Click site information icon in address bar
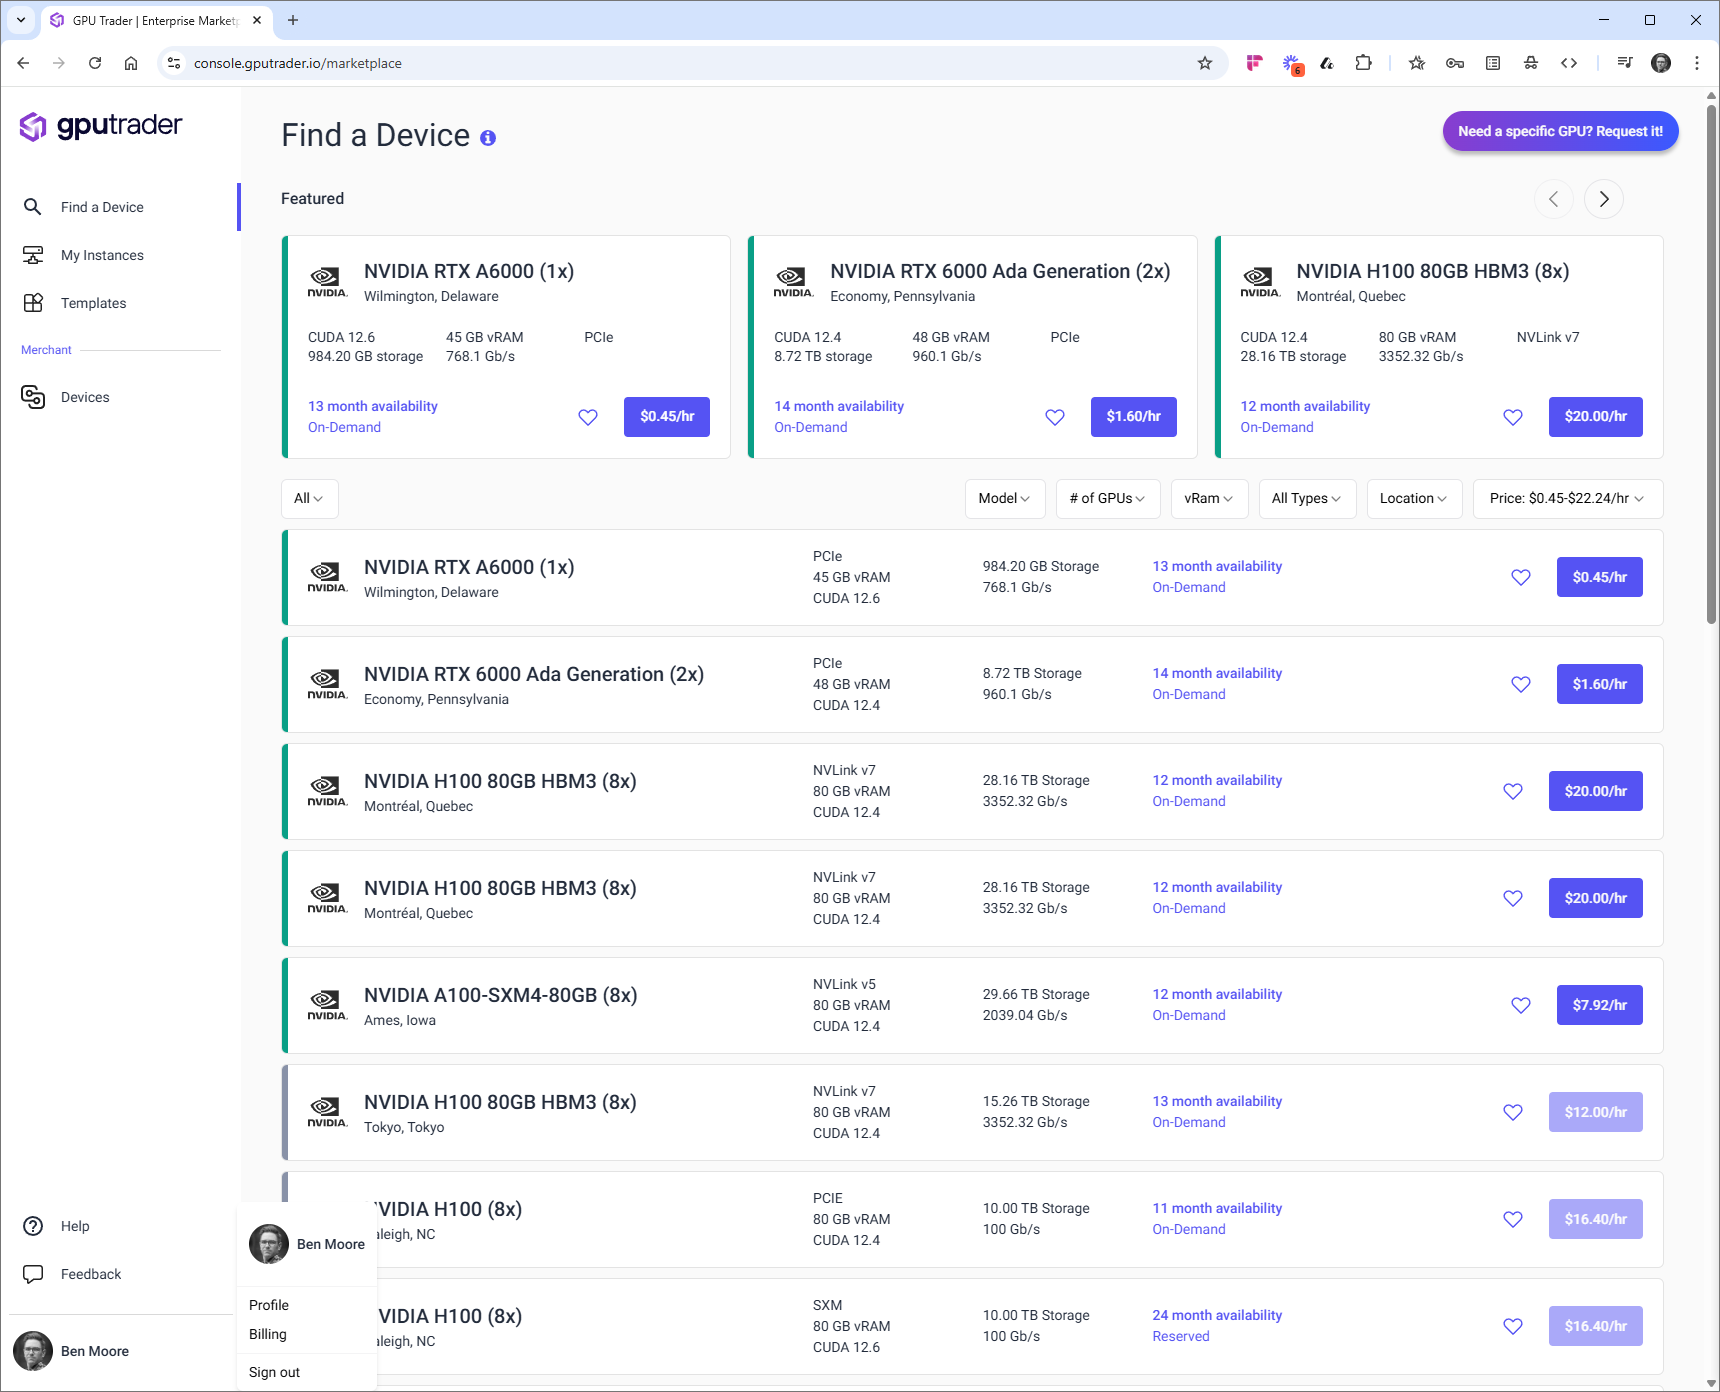 174,63
